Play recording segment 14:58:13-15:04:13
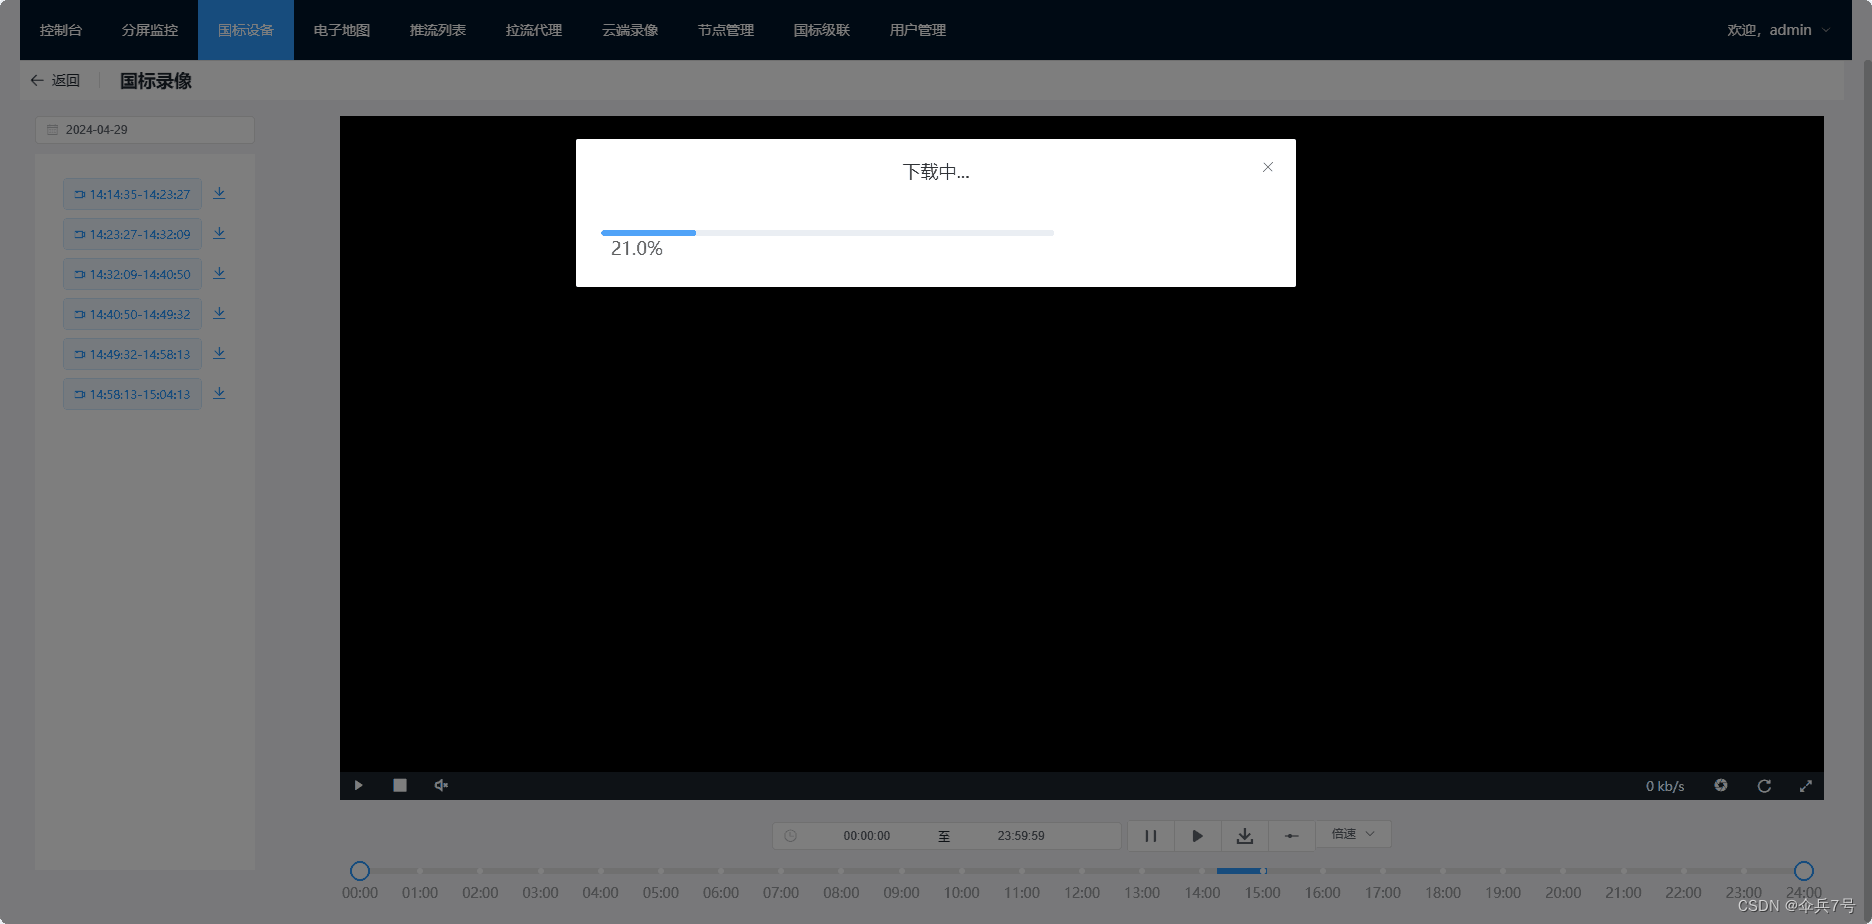The width and height of the screenshot is (1872, 924). click(132, 394)
